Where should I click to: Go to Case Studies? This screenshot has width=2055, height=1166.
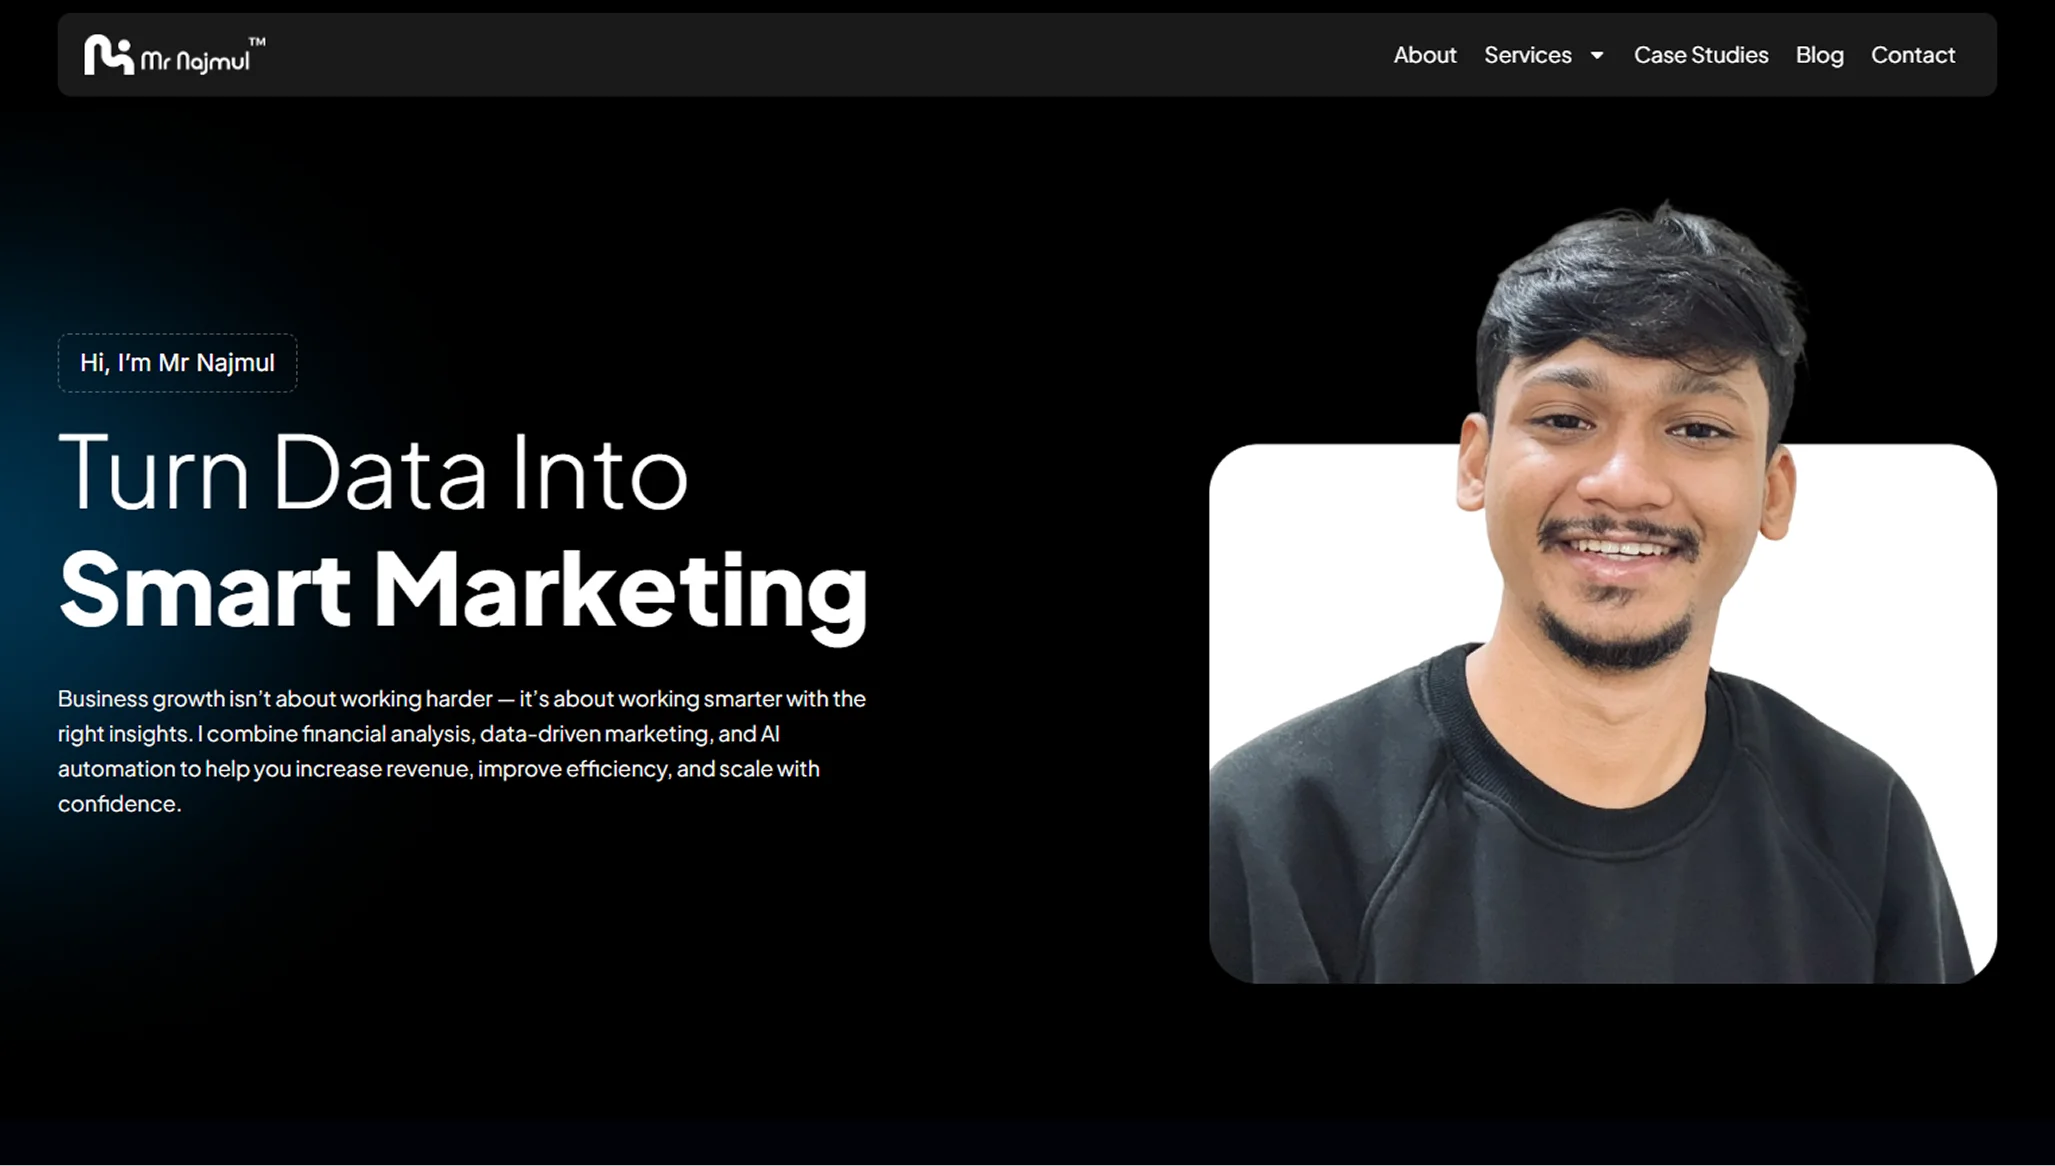pyautogui.click(x=1700, y=55)
